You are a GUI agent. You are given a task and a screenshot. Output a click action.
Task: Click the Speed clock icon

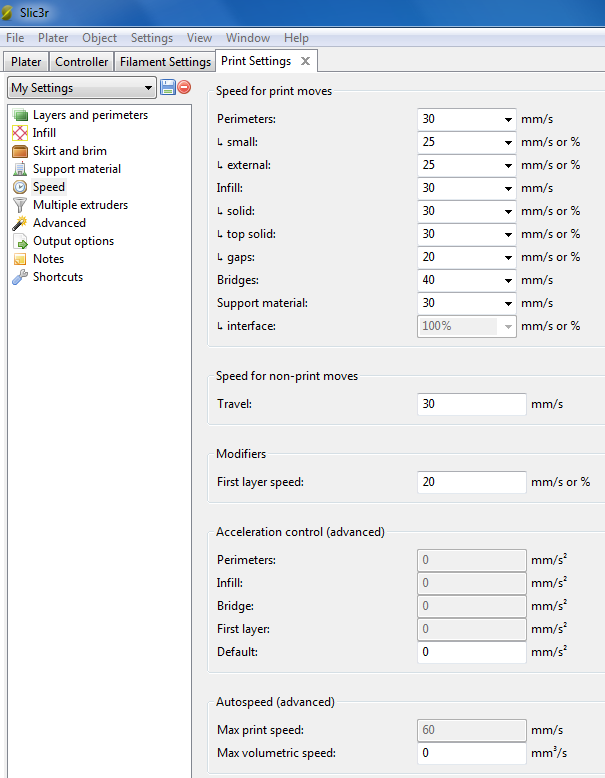point(20,187)
